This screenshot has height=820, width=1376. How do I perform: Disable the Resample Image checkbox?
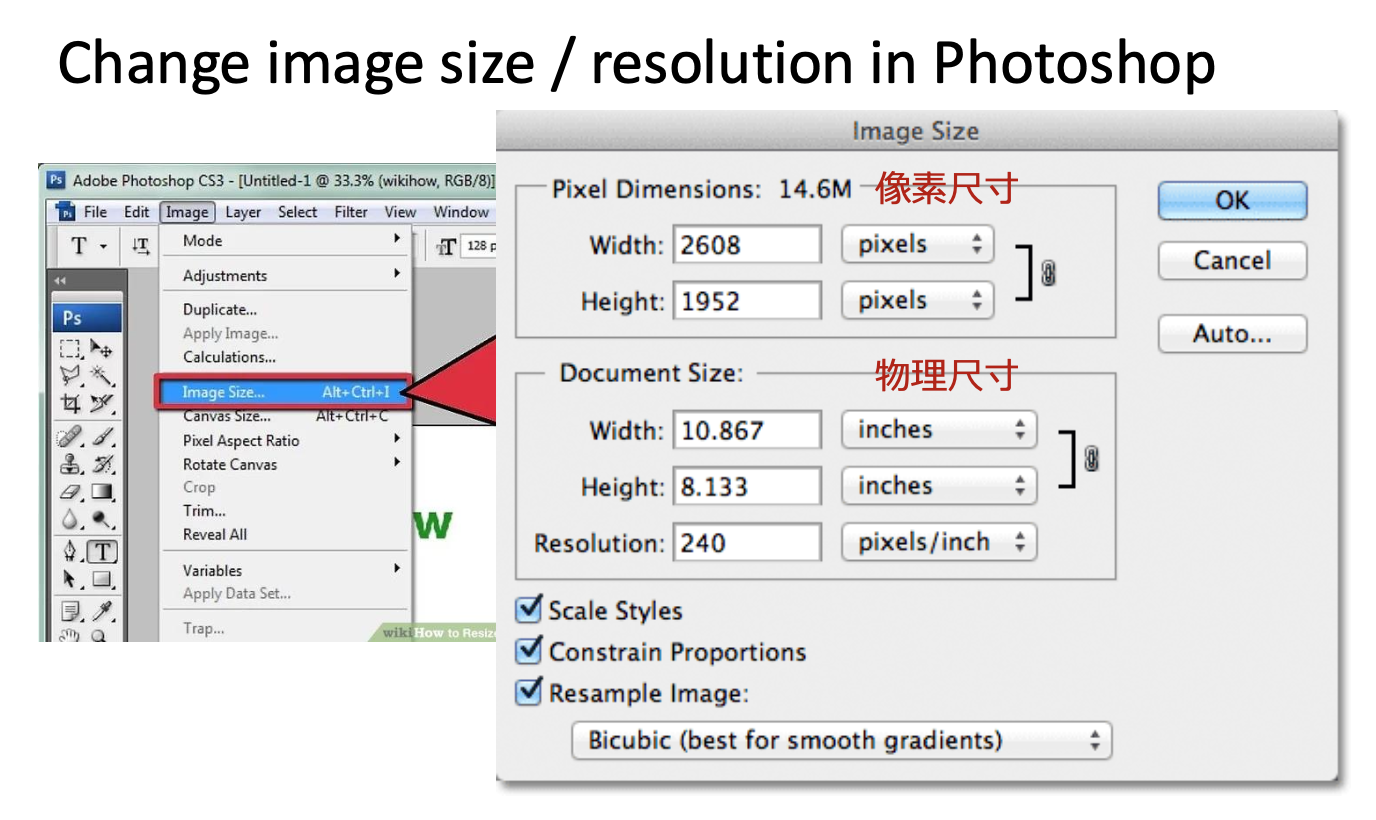[x=529, y=692]
